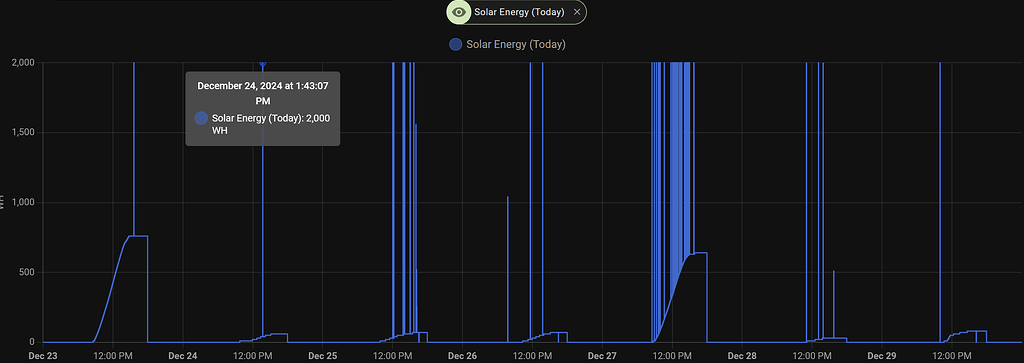Click the Dec 29 axis label
This screenshot has width=1024, height=363.
[x=882, y=356]
